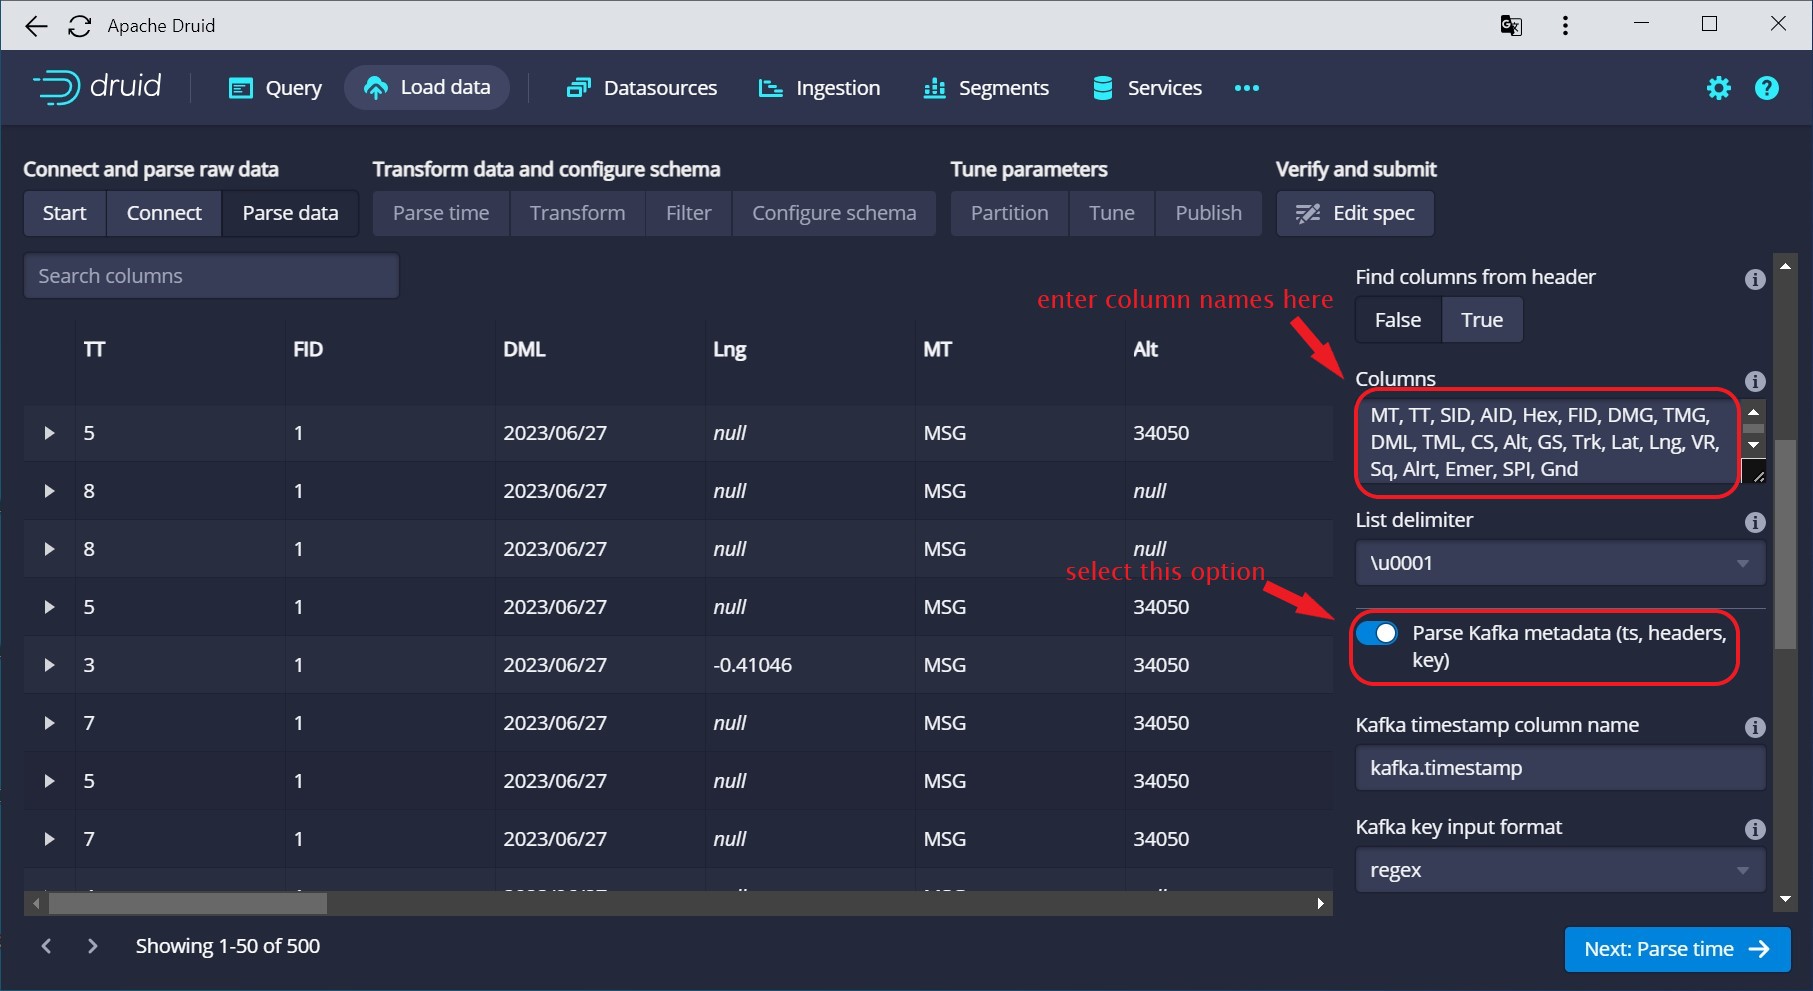Switch to the Datasources tab
The height and width of the screenshot is (991, 1813).
click(x=642, y=88)
